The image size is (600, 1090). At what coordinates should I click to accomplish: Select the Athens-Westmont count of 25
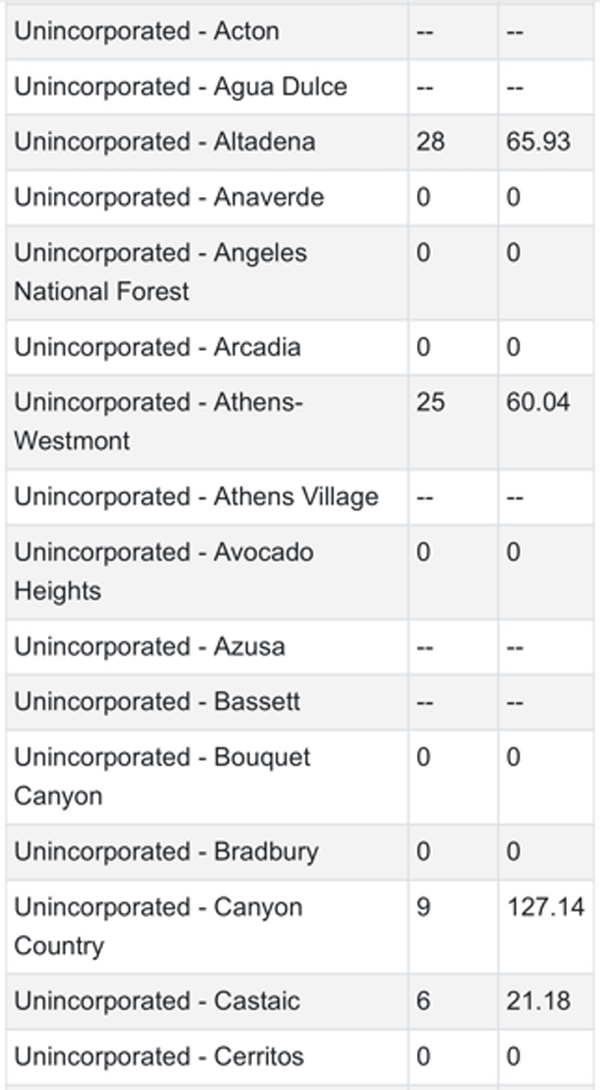[430, 402]
